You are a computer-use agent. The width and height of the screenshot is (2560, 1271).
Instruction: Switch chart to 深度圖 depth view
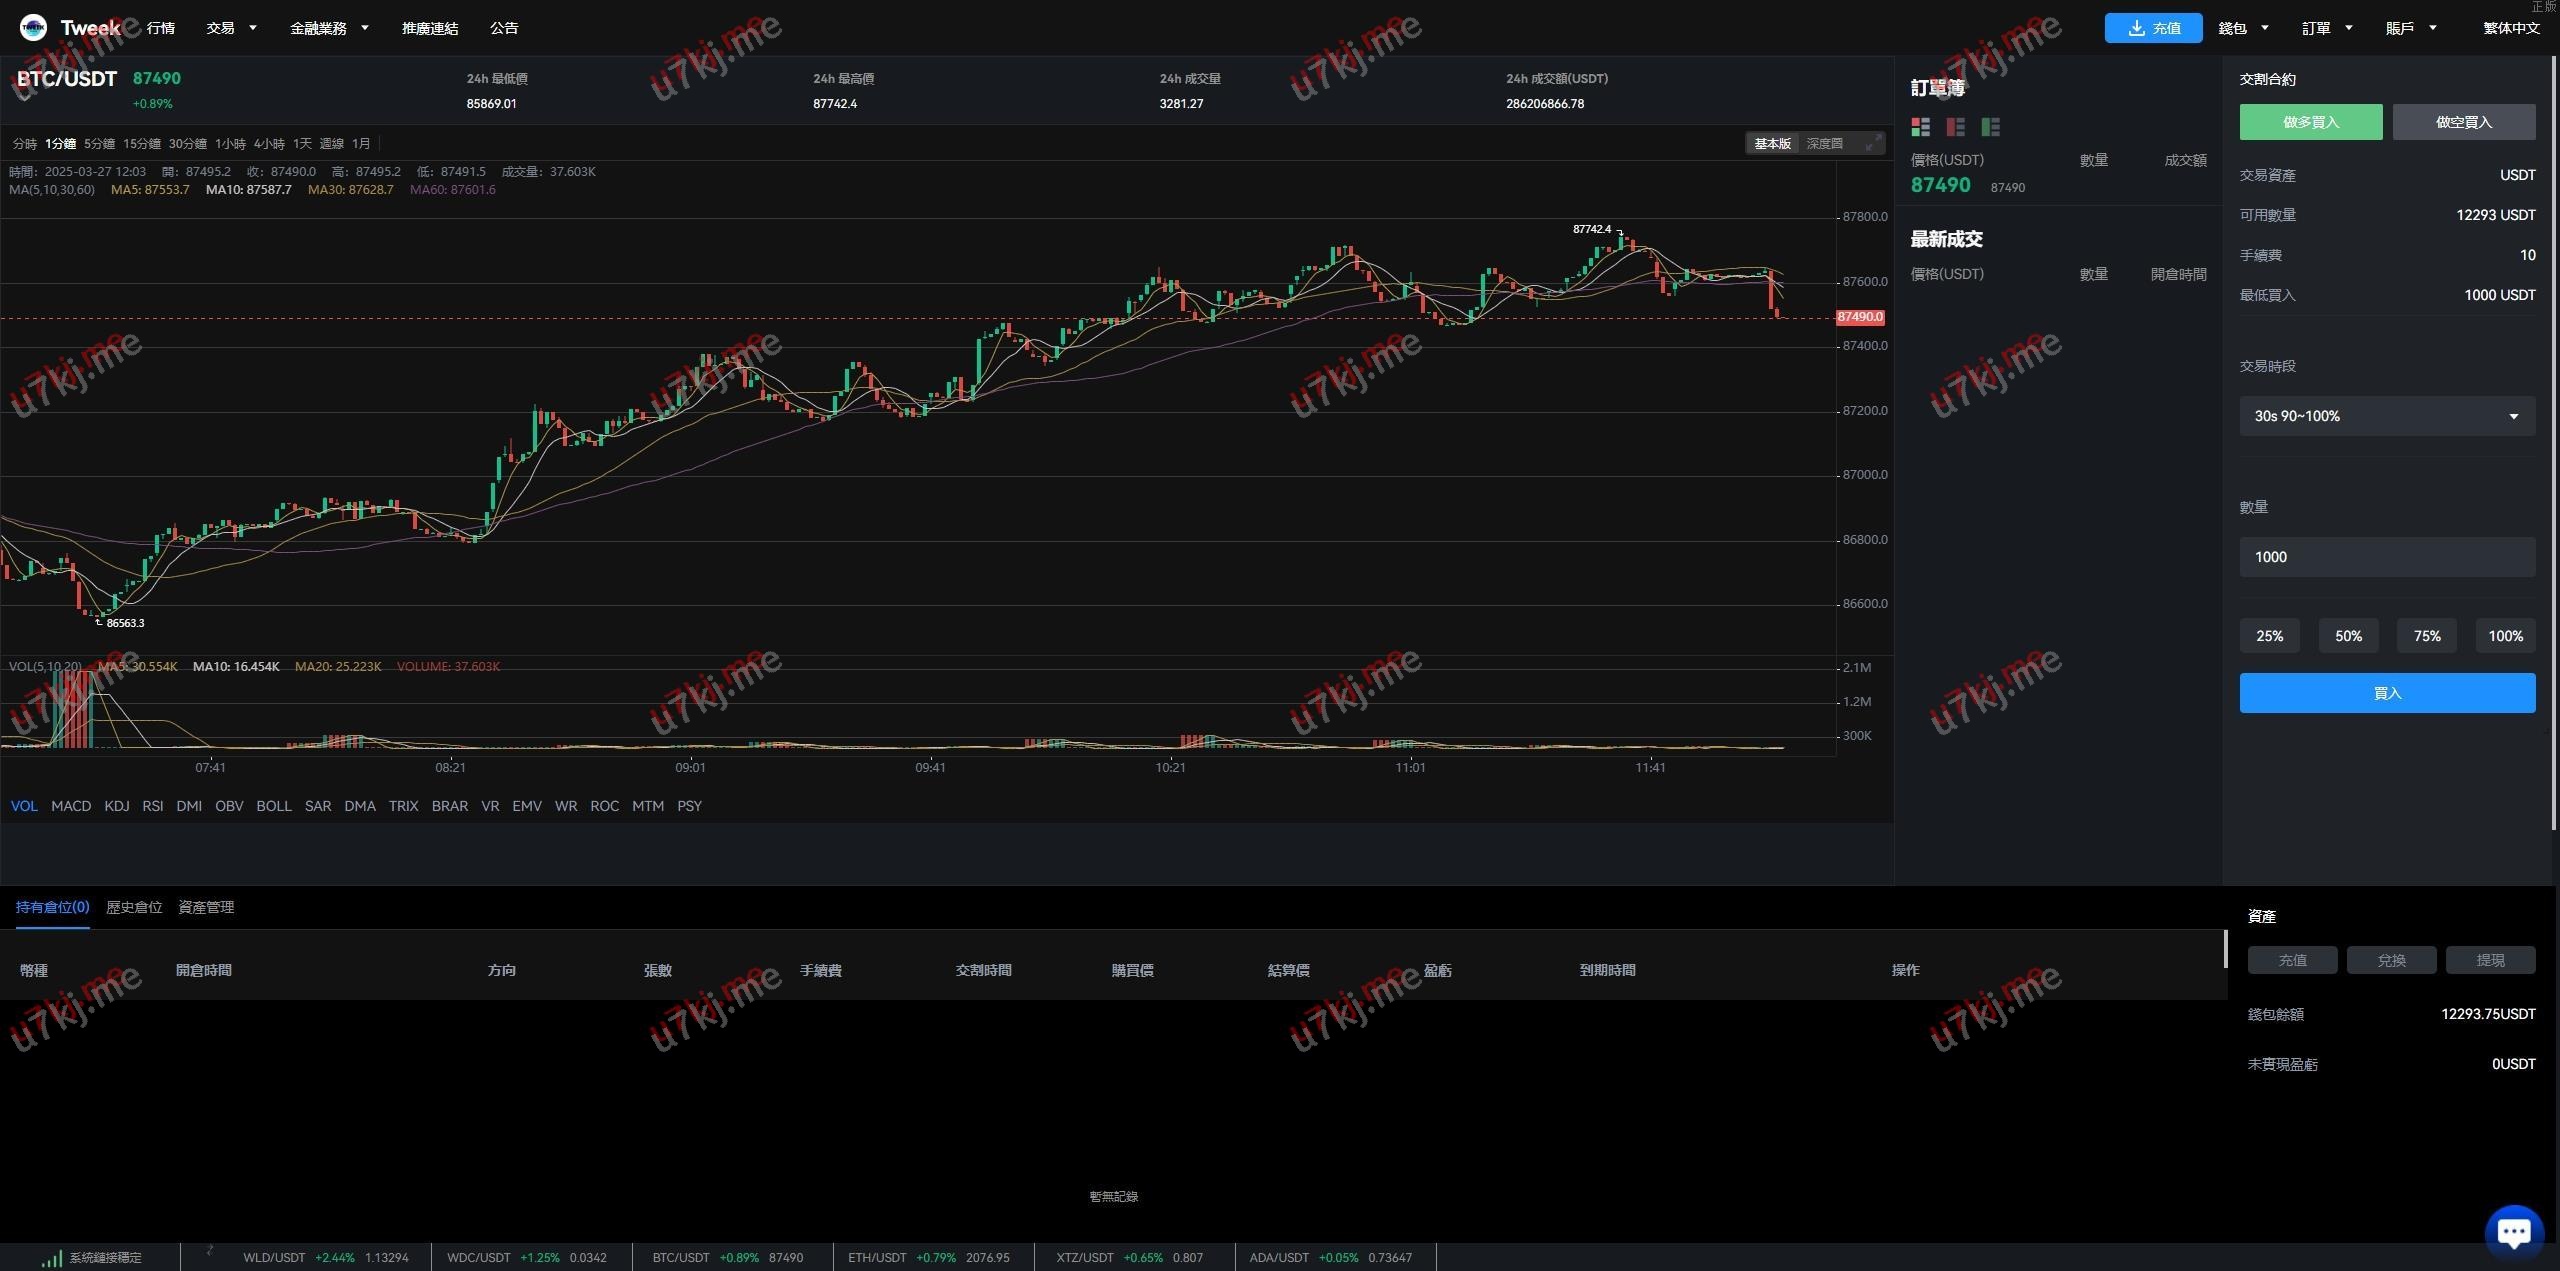(x=1824, y=144)
